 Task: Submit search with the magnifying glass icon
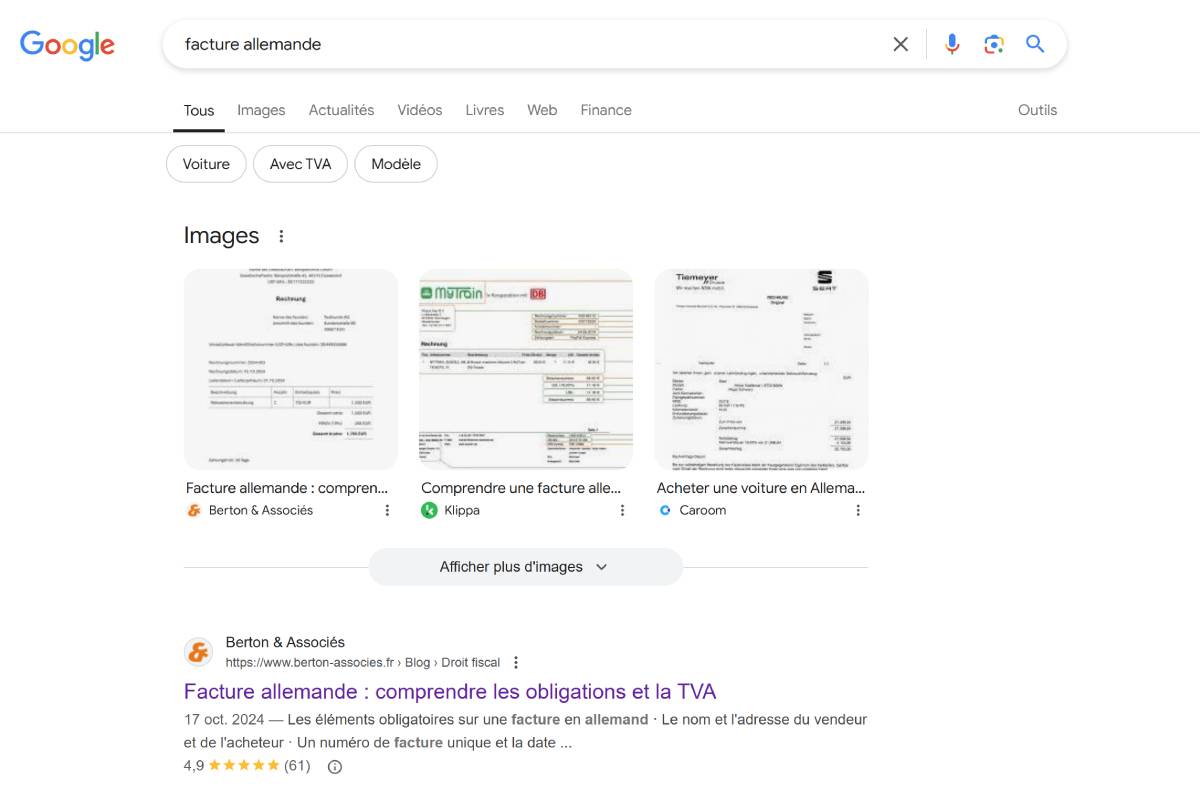pyautogui.click(x=1035, y=44)
